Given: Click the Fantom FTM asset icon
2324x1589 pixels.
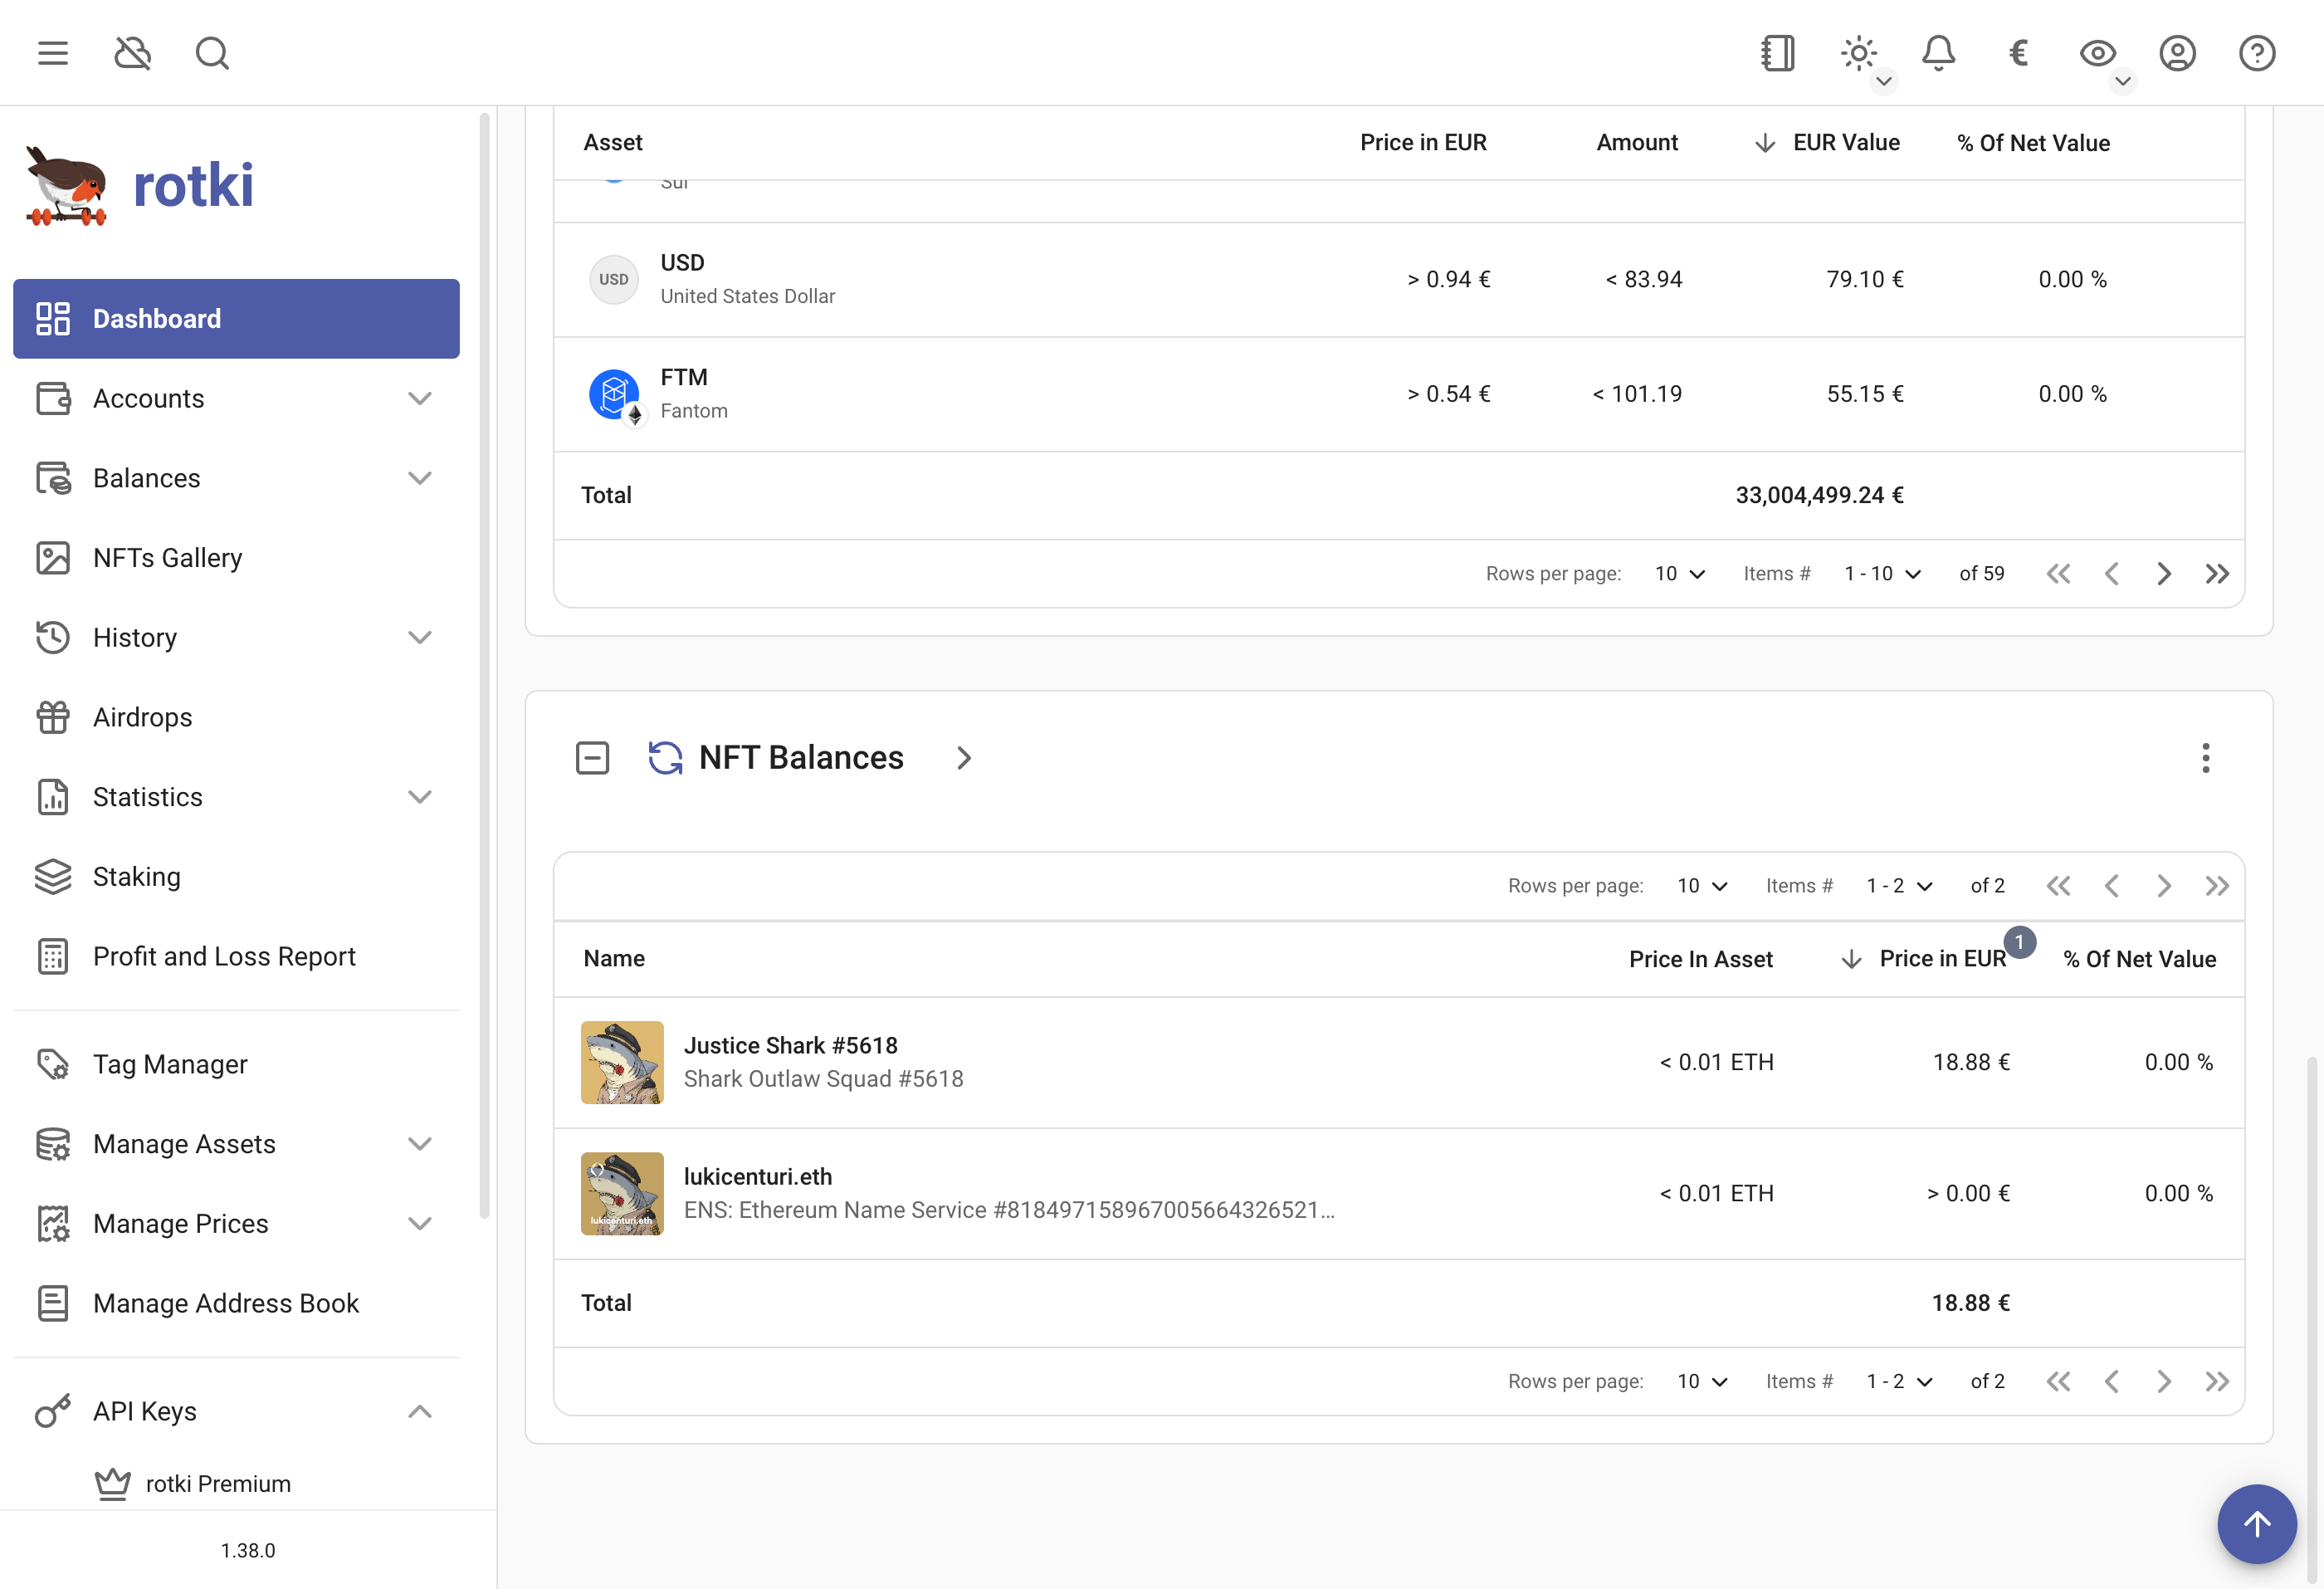Looking at the screenshot, I should click(x=615, y=395).
